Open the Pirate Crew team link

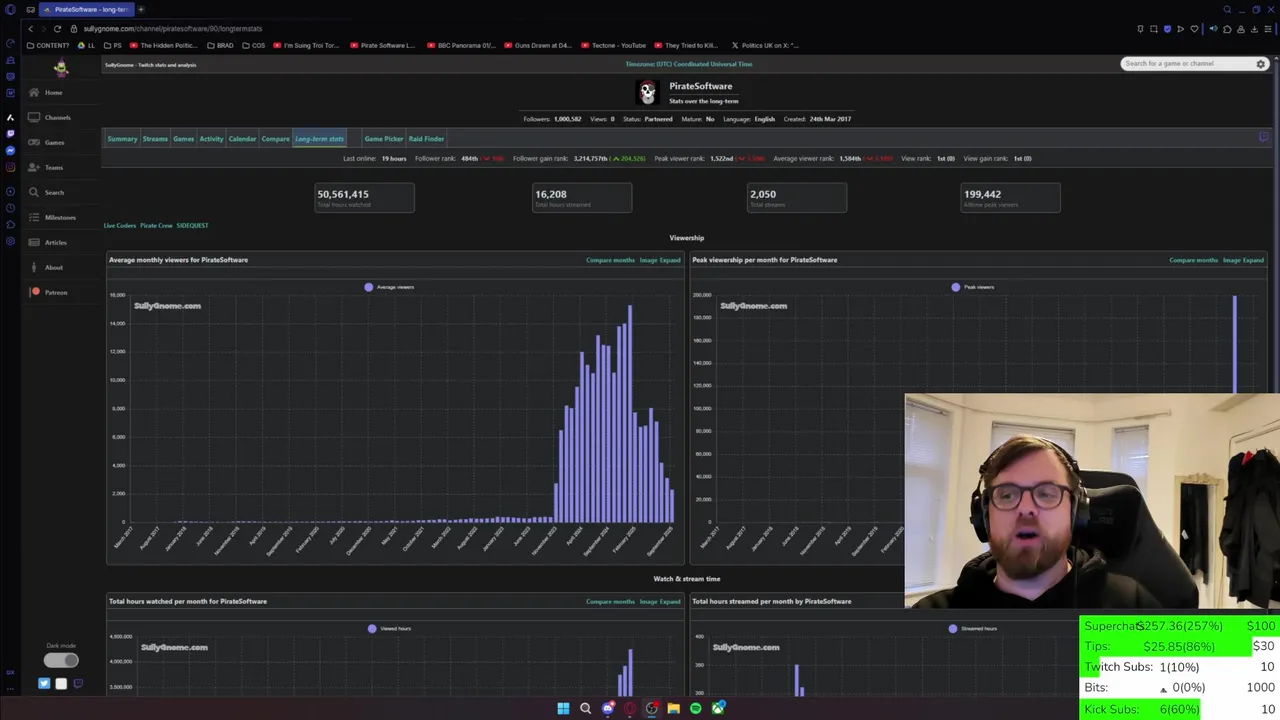pos(156,226)
